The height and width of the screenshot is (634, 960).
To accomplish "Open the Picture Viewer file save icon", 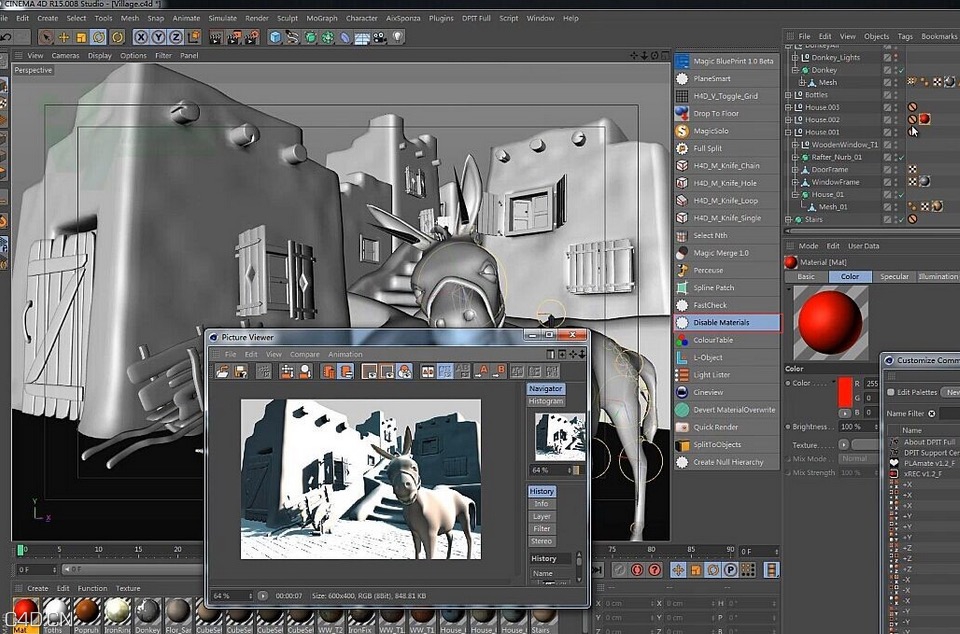I will pyautogui.click(x=240, y=371).
